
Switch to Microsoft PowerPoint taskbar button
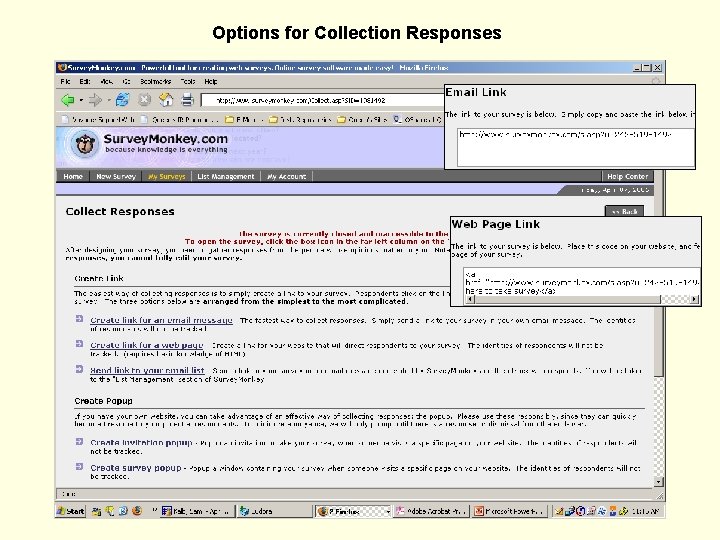point(510,511)
